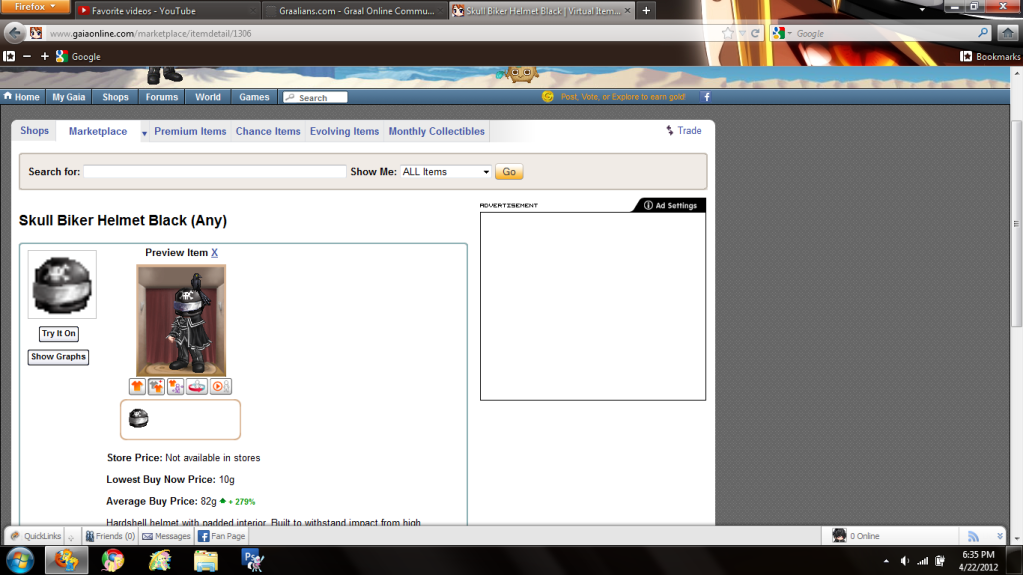Open the Firefox menu dropdown
1023x575 pixels.
(x=36, y=7)
